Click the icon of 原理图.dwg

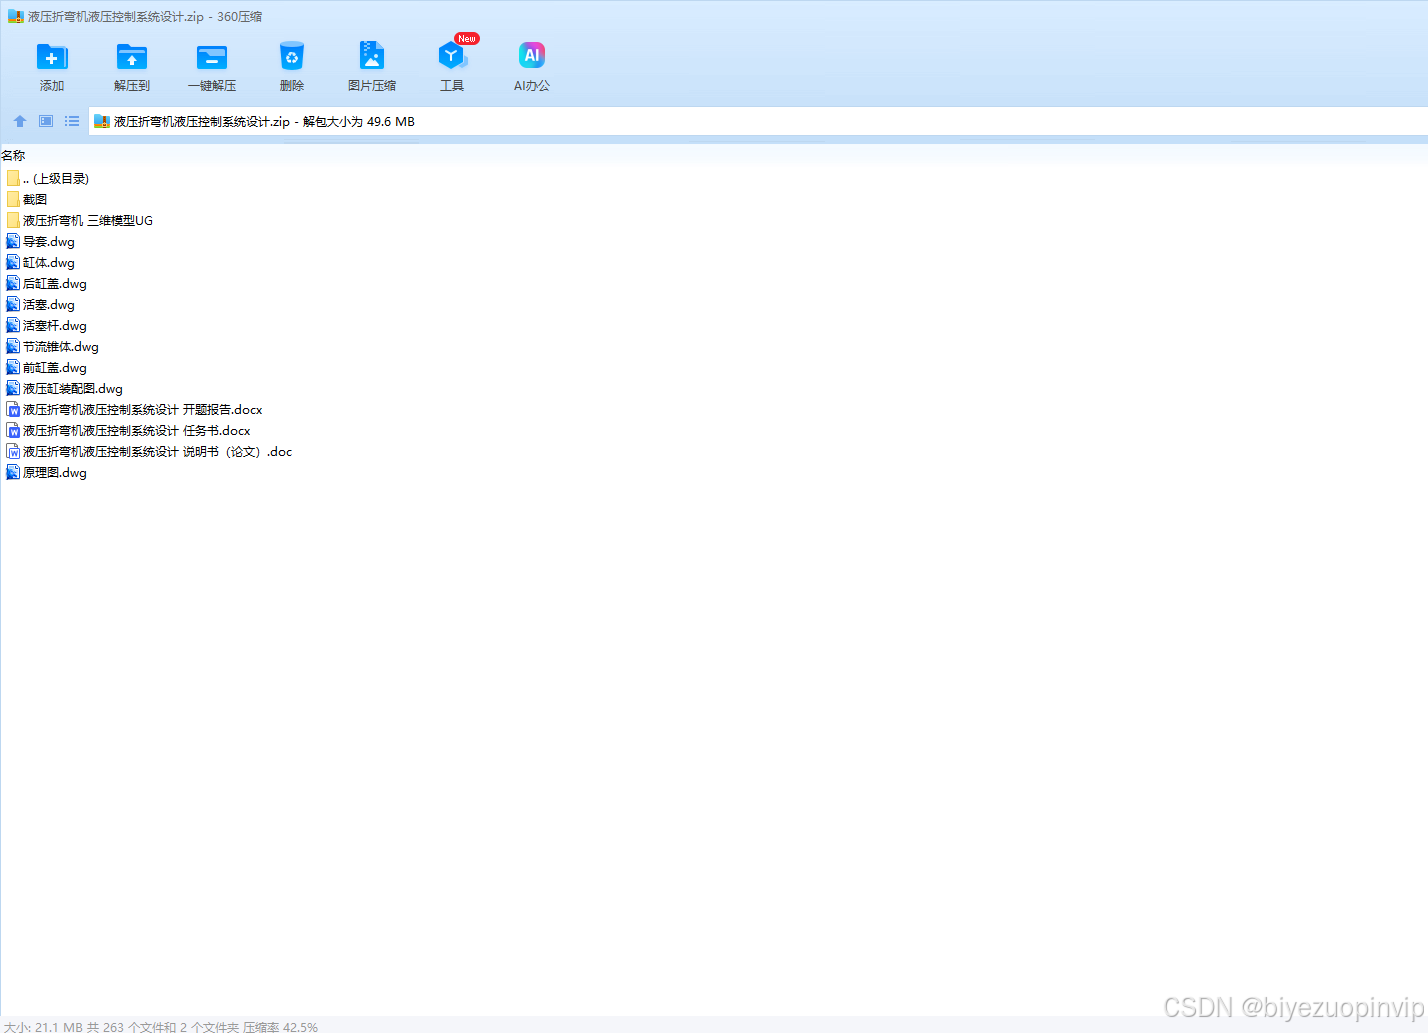(13, 472)
